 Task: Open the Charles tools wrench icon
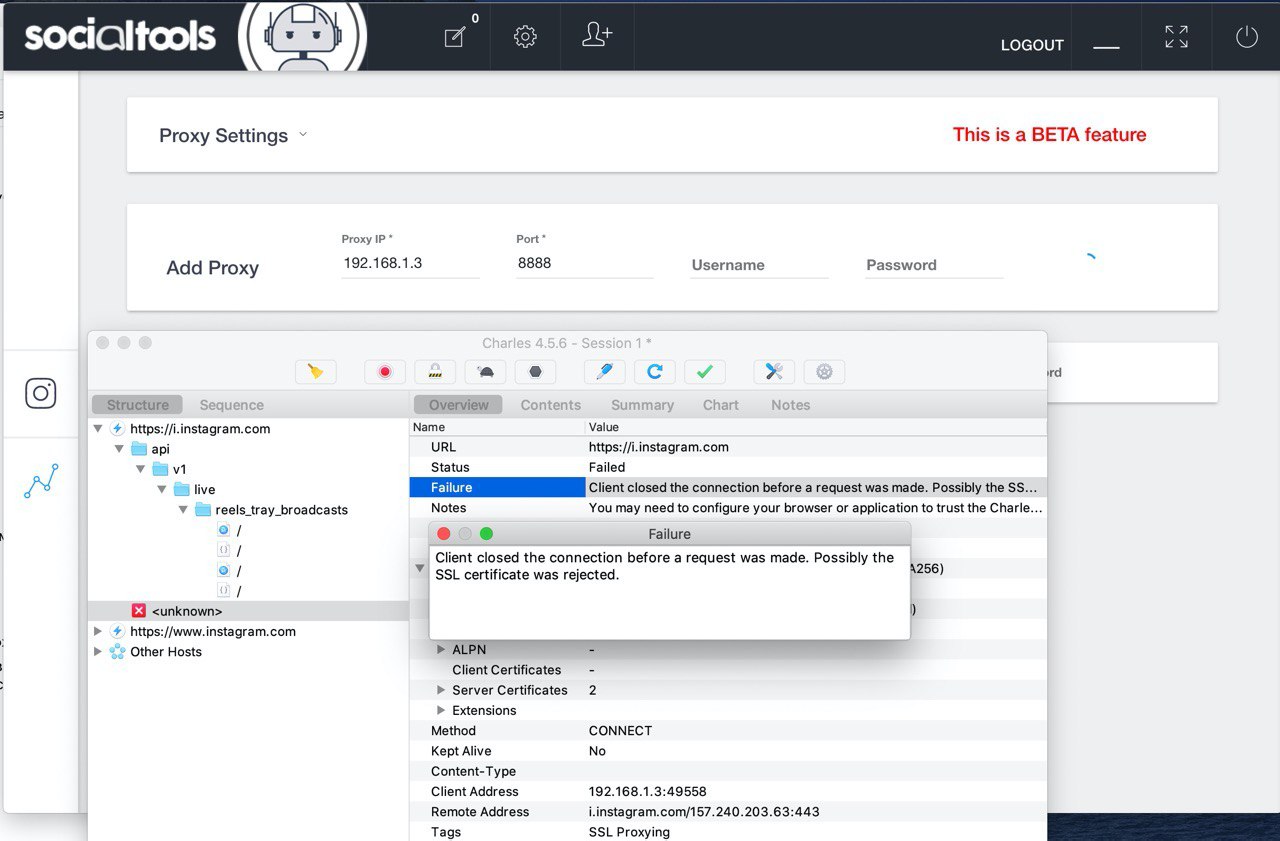tap(774, 372)
